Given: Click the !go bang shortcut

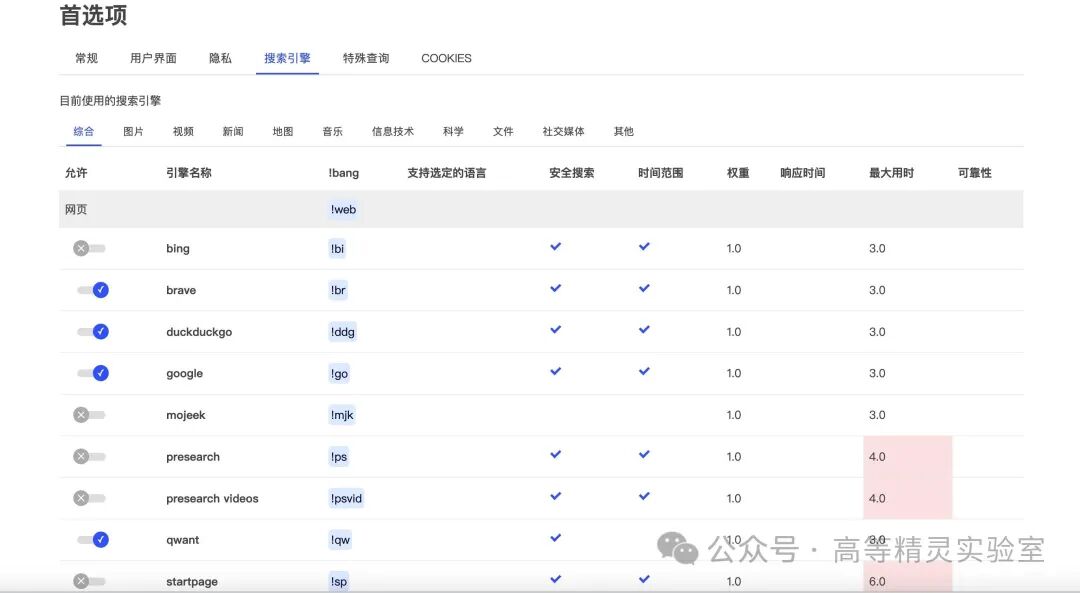Looking at the screenshot, I should coord(340,373).
